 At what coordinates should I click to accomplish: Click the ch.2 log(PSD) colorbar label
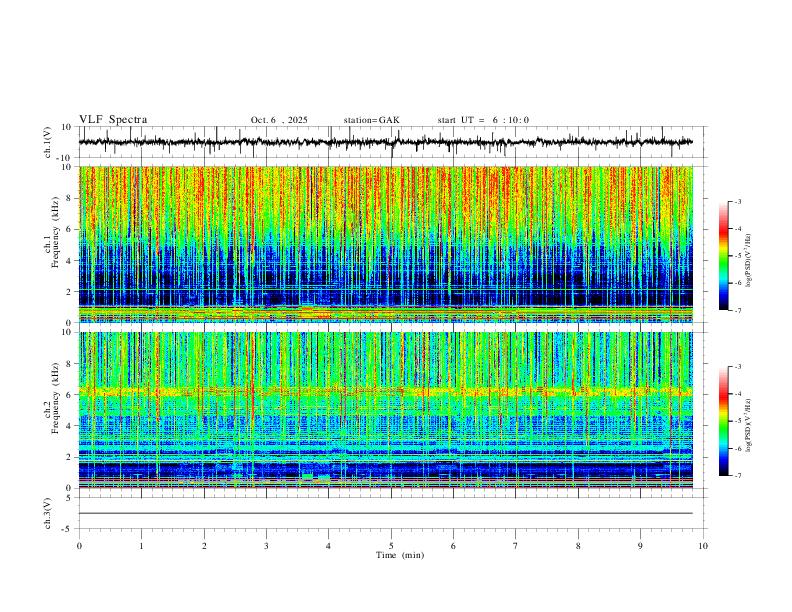coord(749,425)
